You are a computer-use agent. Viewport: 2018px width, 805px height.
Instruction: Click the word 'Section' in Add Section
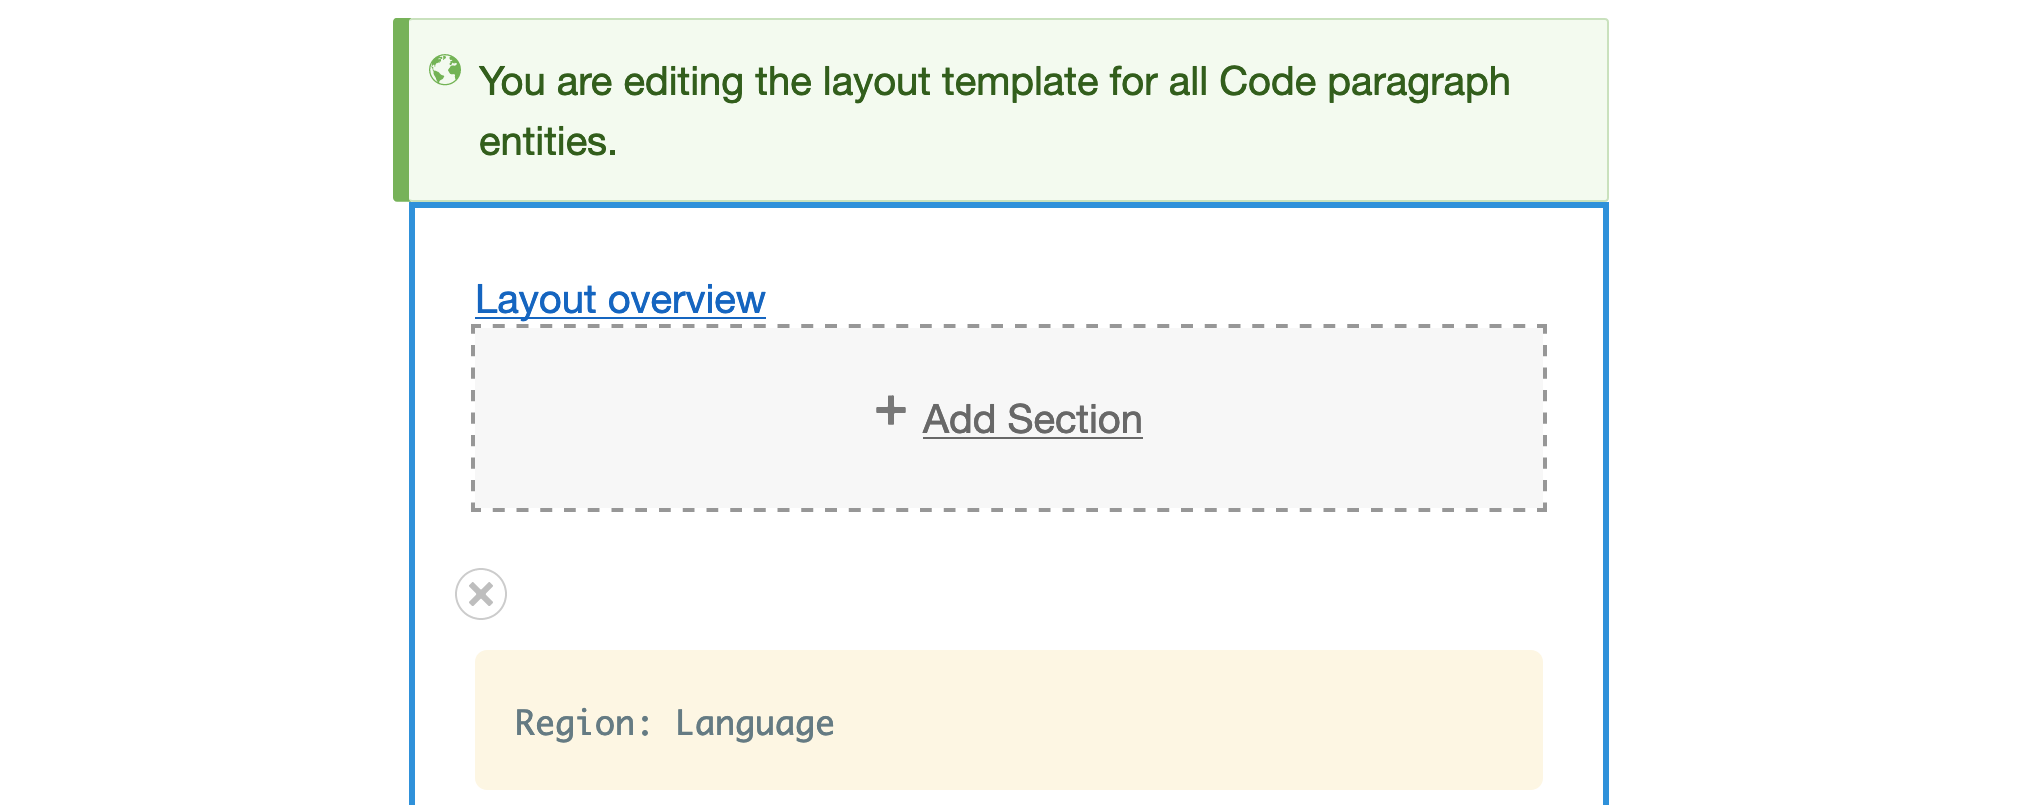point(1074,420)
